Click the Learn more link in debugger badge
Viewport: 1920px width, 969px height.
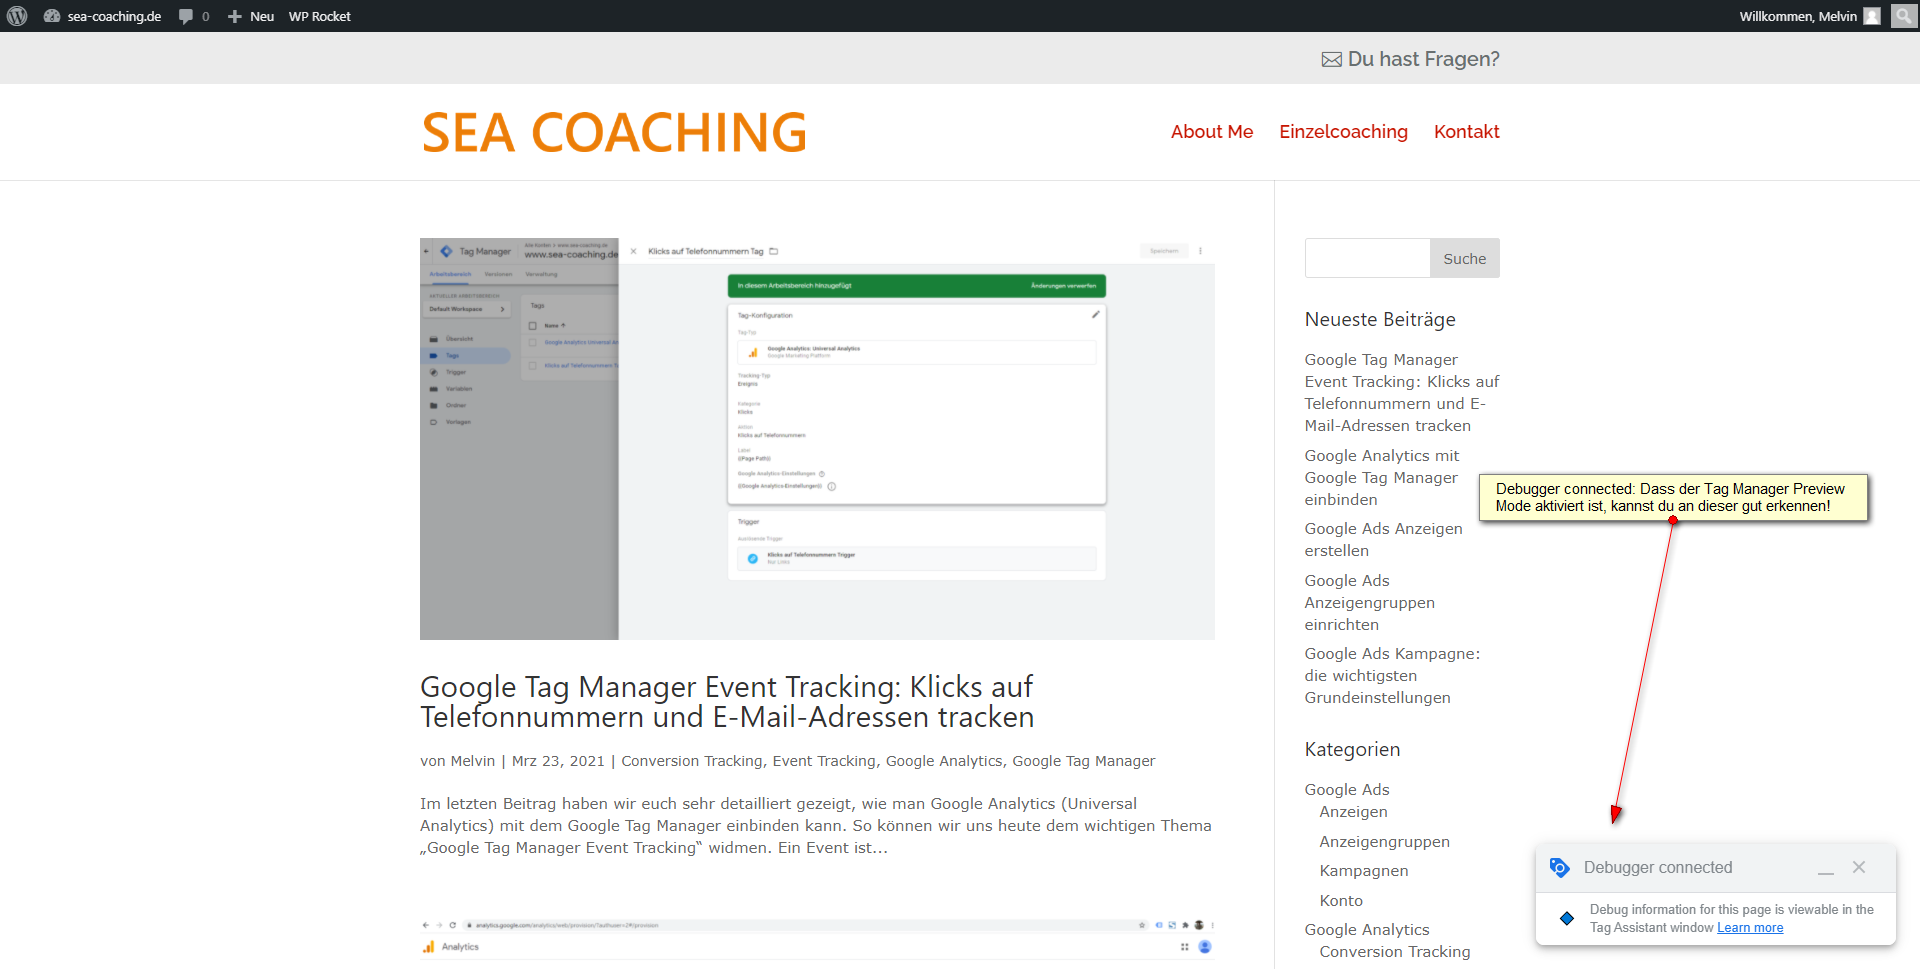pos(1750,927)
